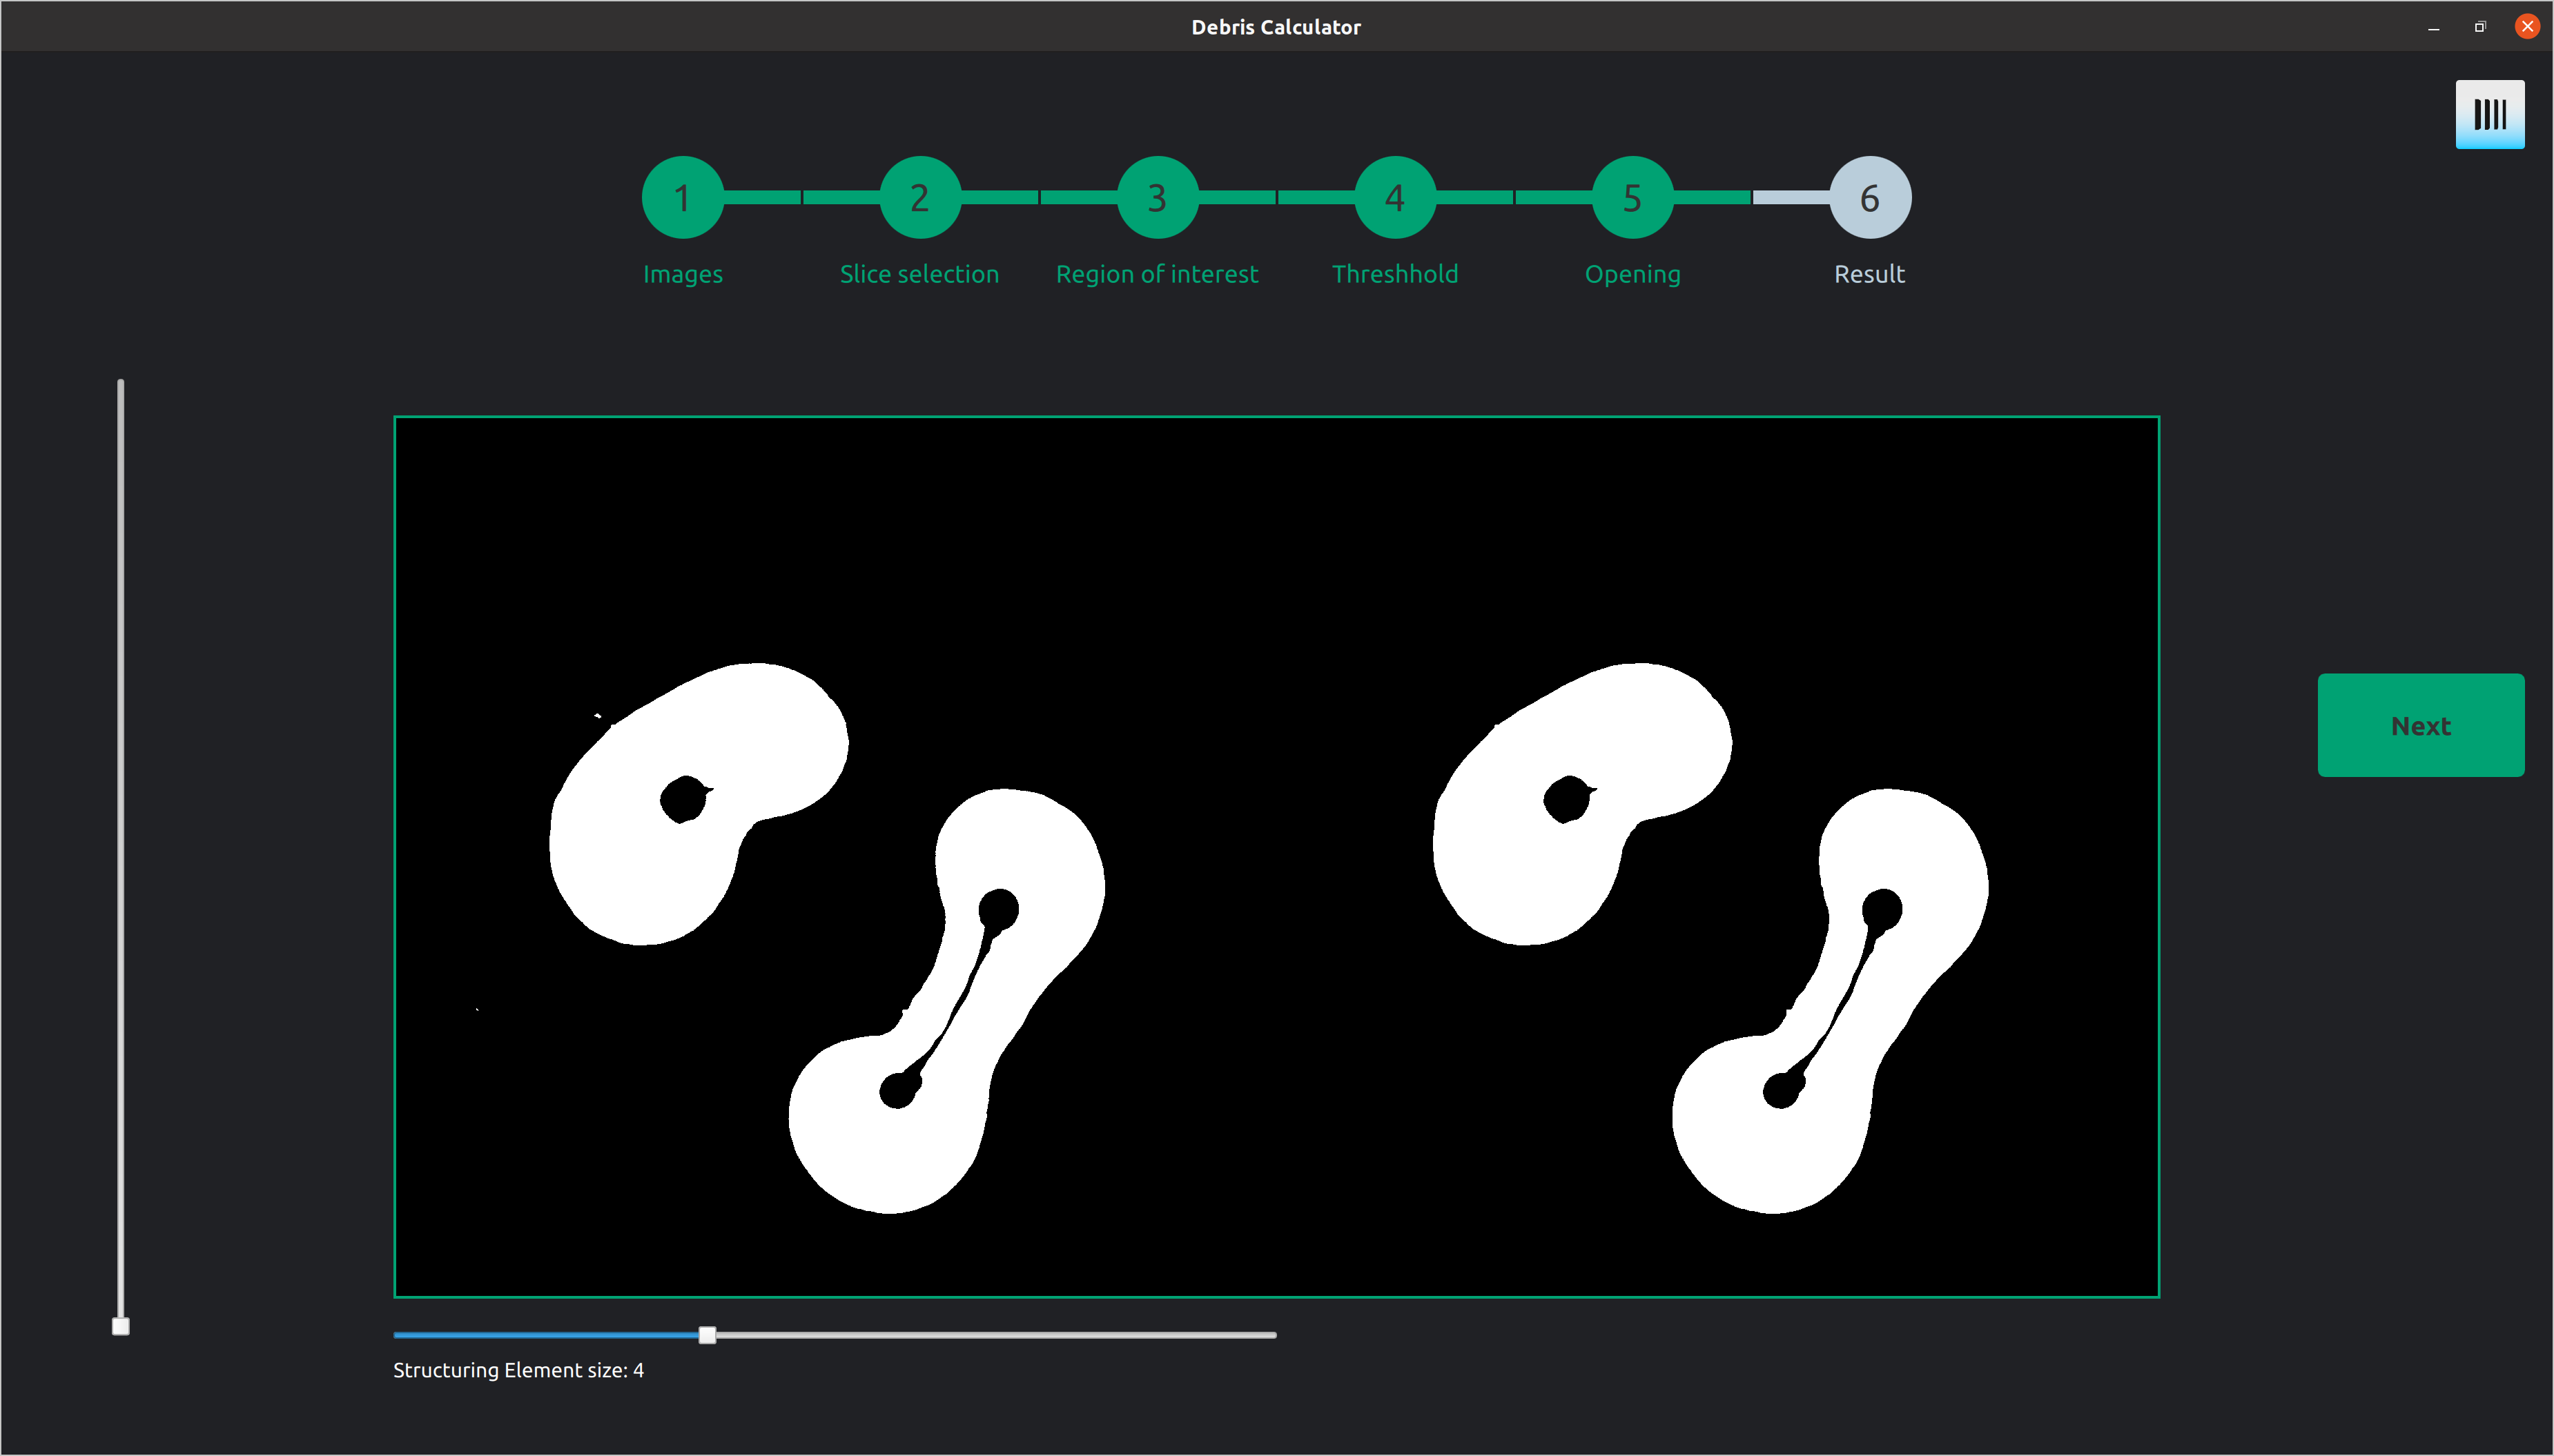Select step 3 Region of interest circle
Viewport: 2554px width, 1456px height.
pyautogui.click(x=1156, y=197)
